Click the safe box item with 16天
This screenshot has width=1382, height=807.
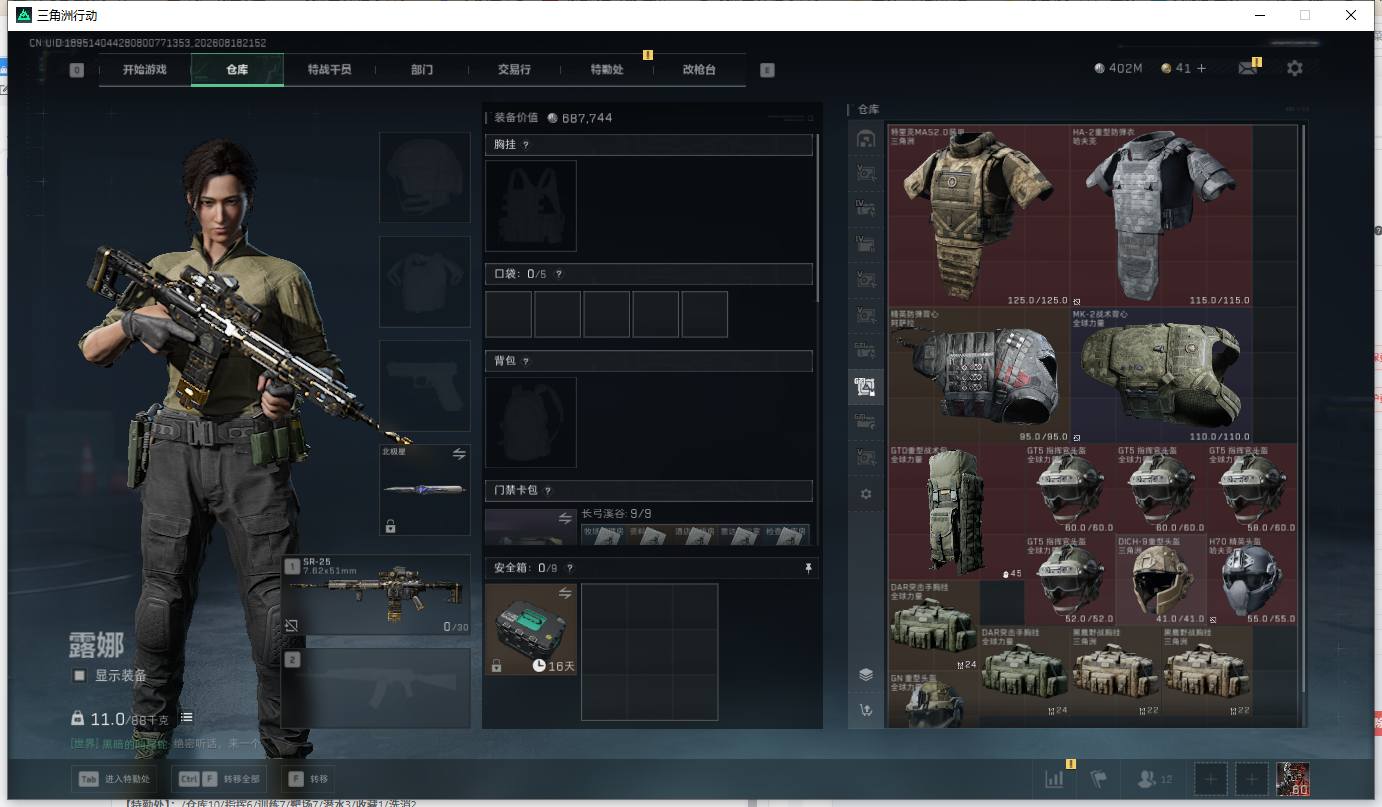click(531, 629)
